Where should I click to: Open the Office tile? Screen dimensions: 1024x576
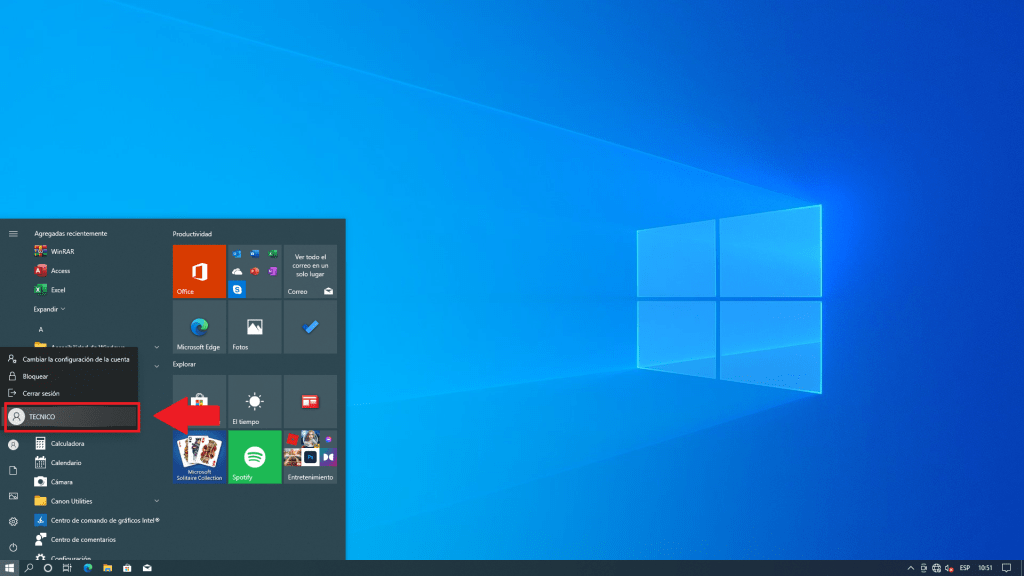(x=199, y=271)
